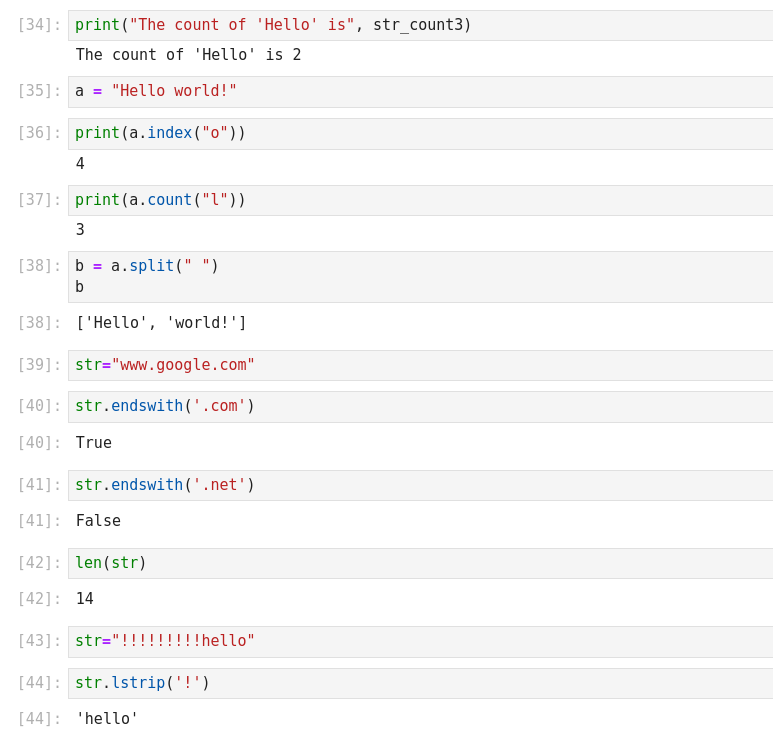
Task: Click the True output result
Action: 94,443
